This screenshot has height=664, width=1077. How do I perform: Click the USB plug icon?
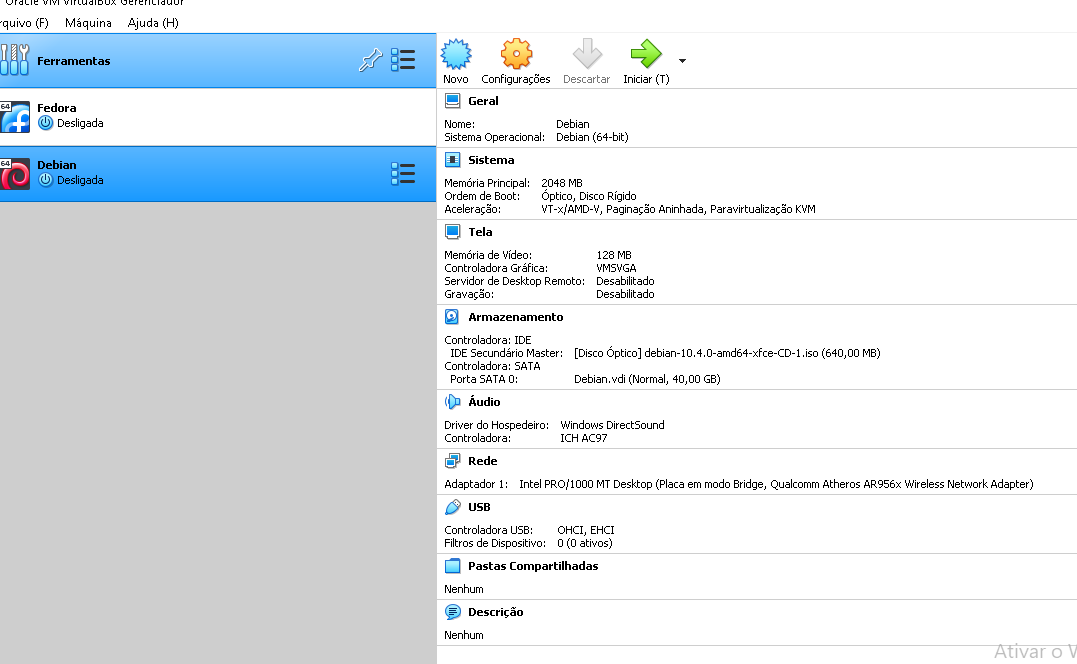tap(452, 507)
